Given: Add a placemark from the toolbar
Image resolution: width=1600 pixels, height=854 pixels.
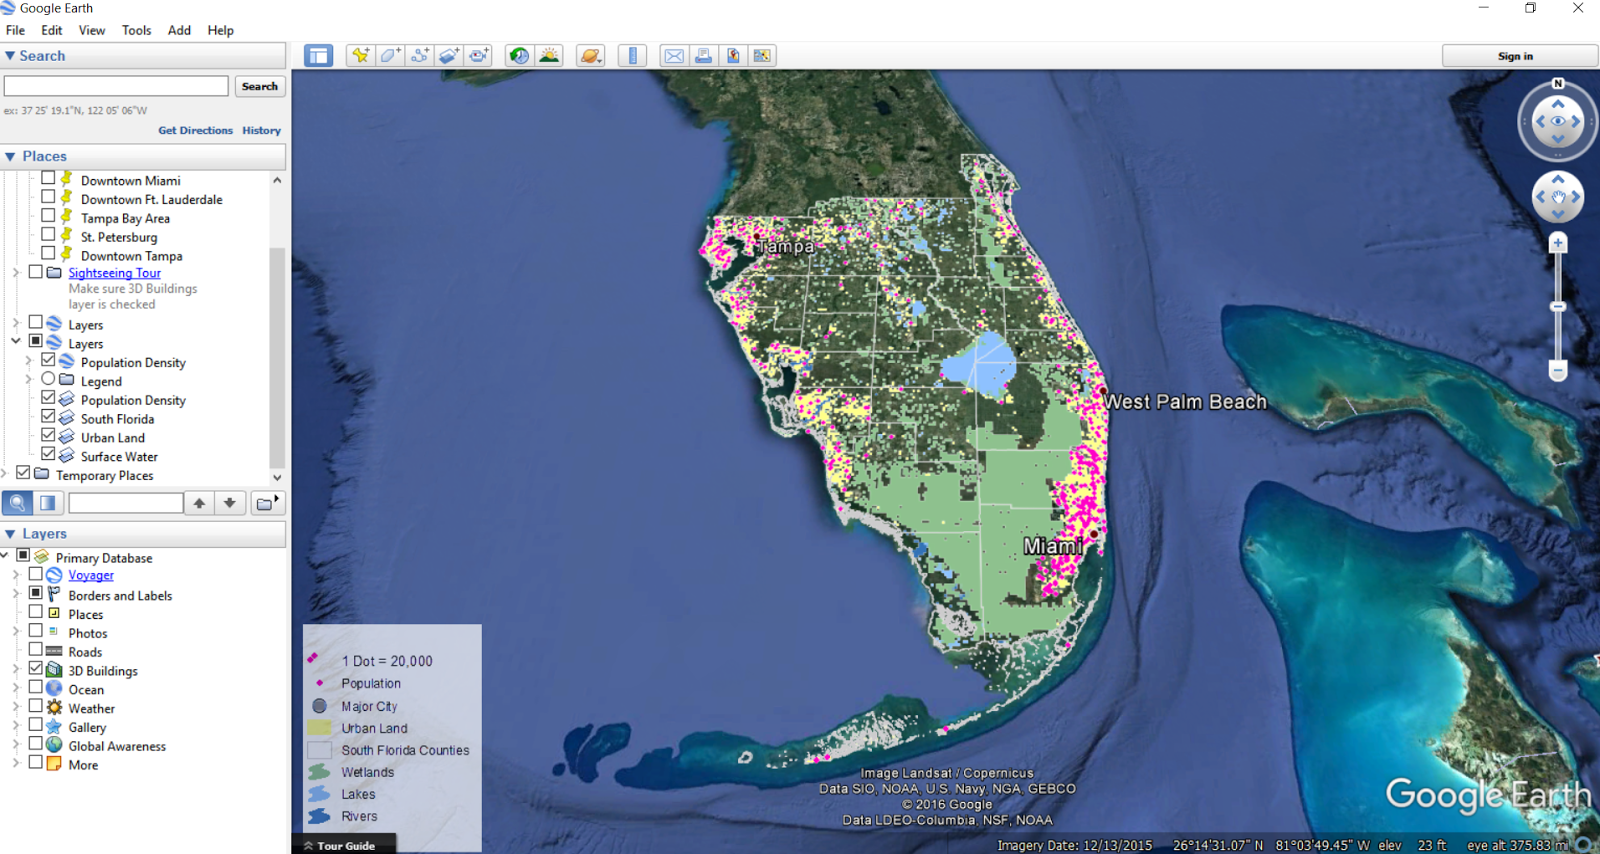Looking at the screenshot, I should point(360,56).
